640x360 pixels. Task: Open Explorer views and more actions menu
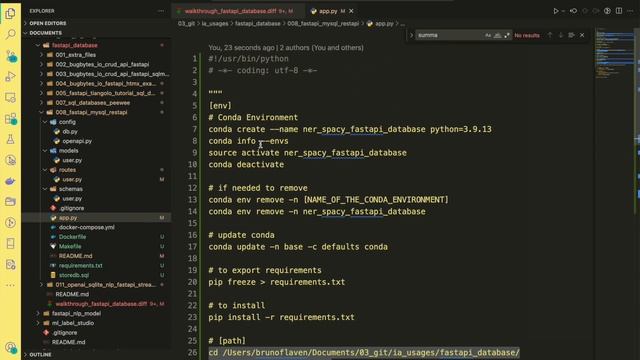pos(161,11)
